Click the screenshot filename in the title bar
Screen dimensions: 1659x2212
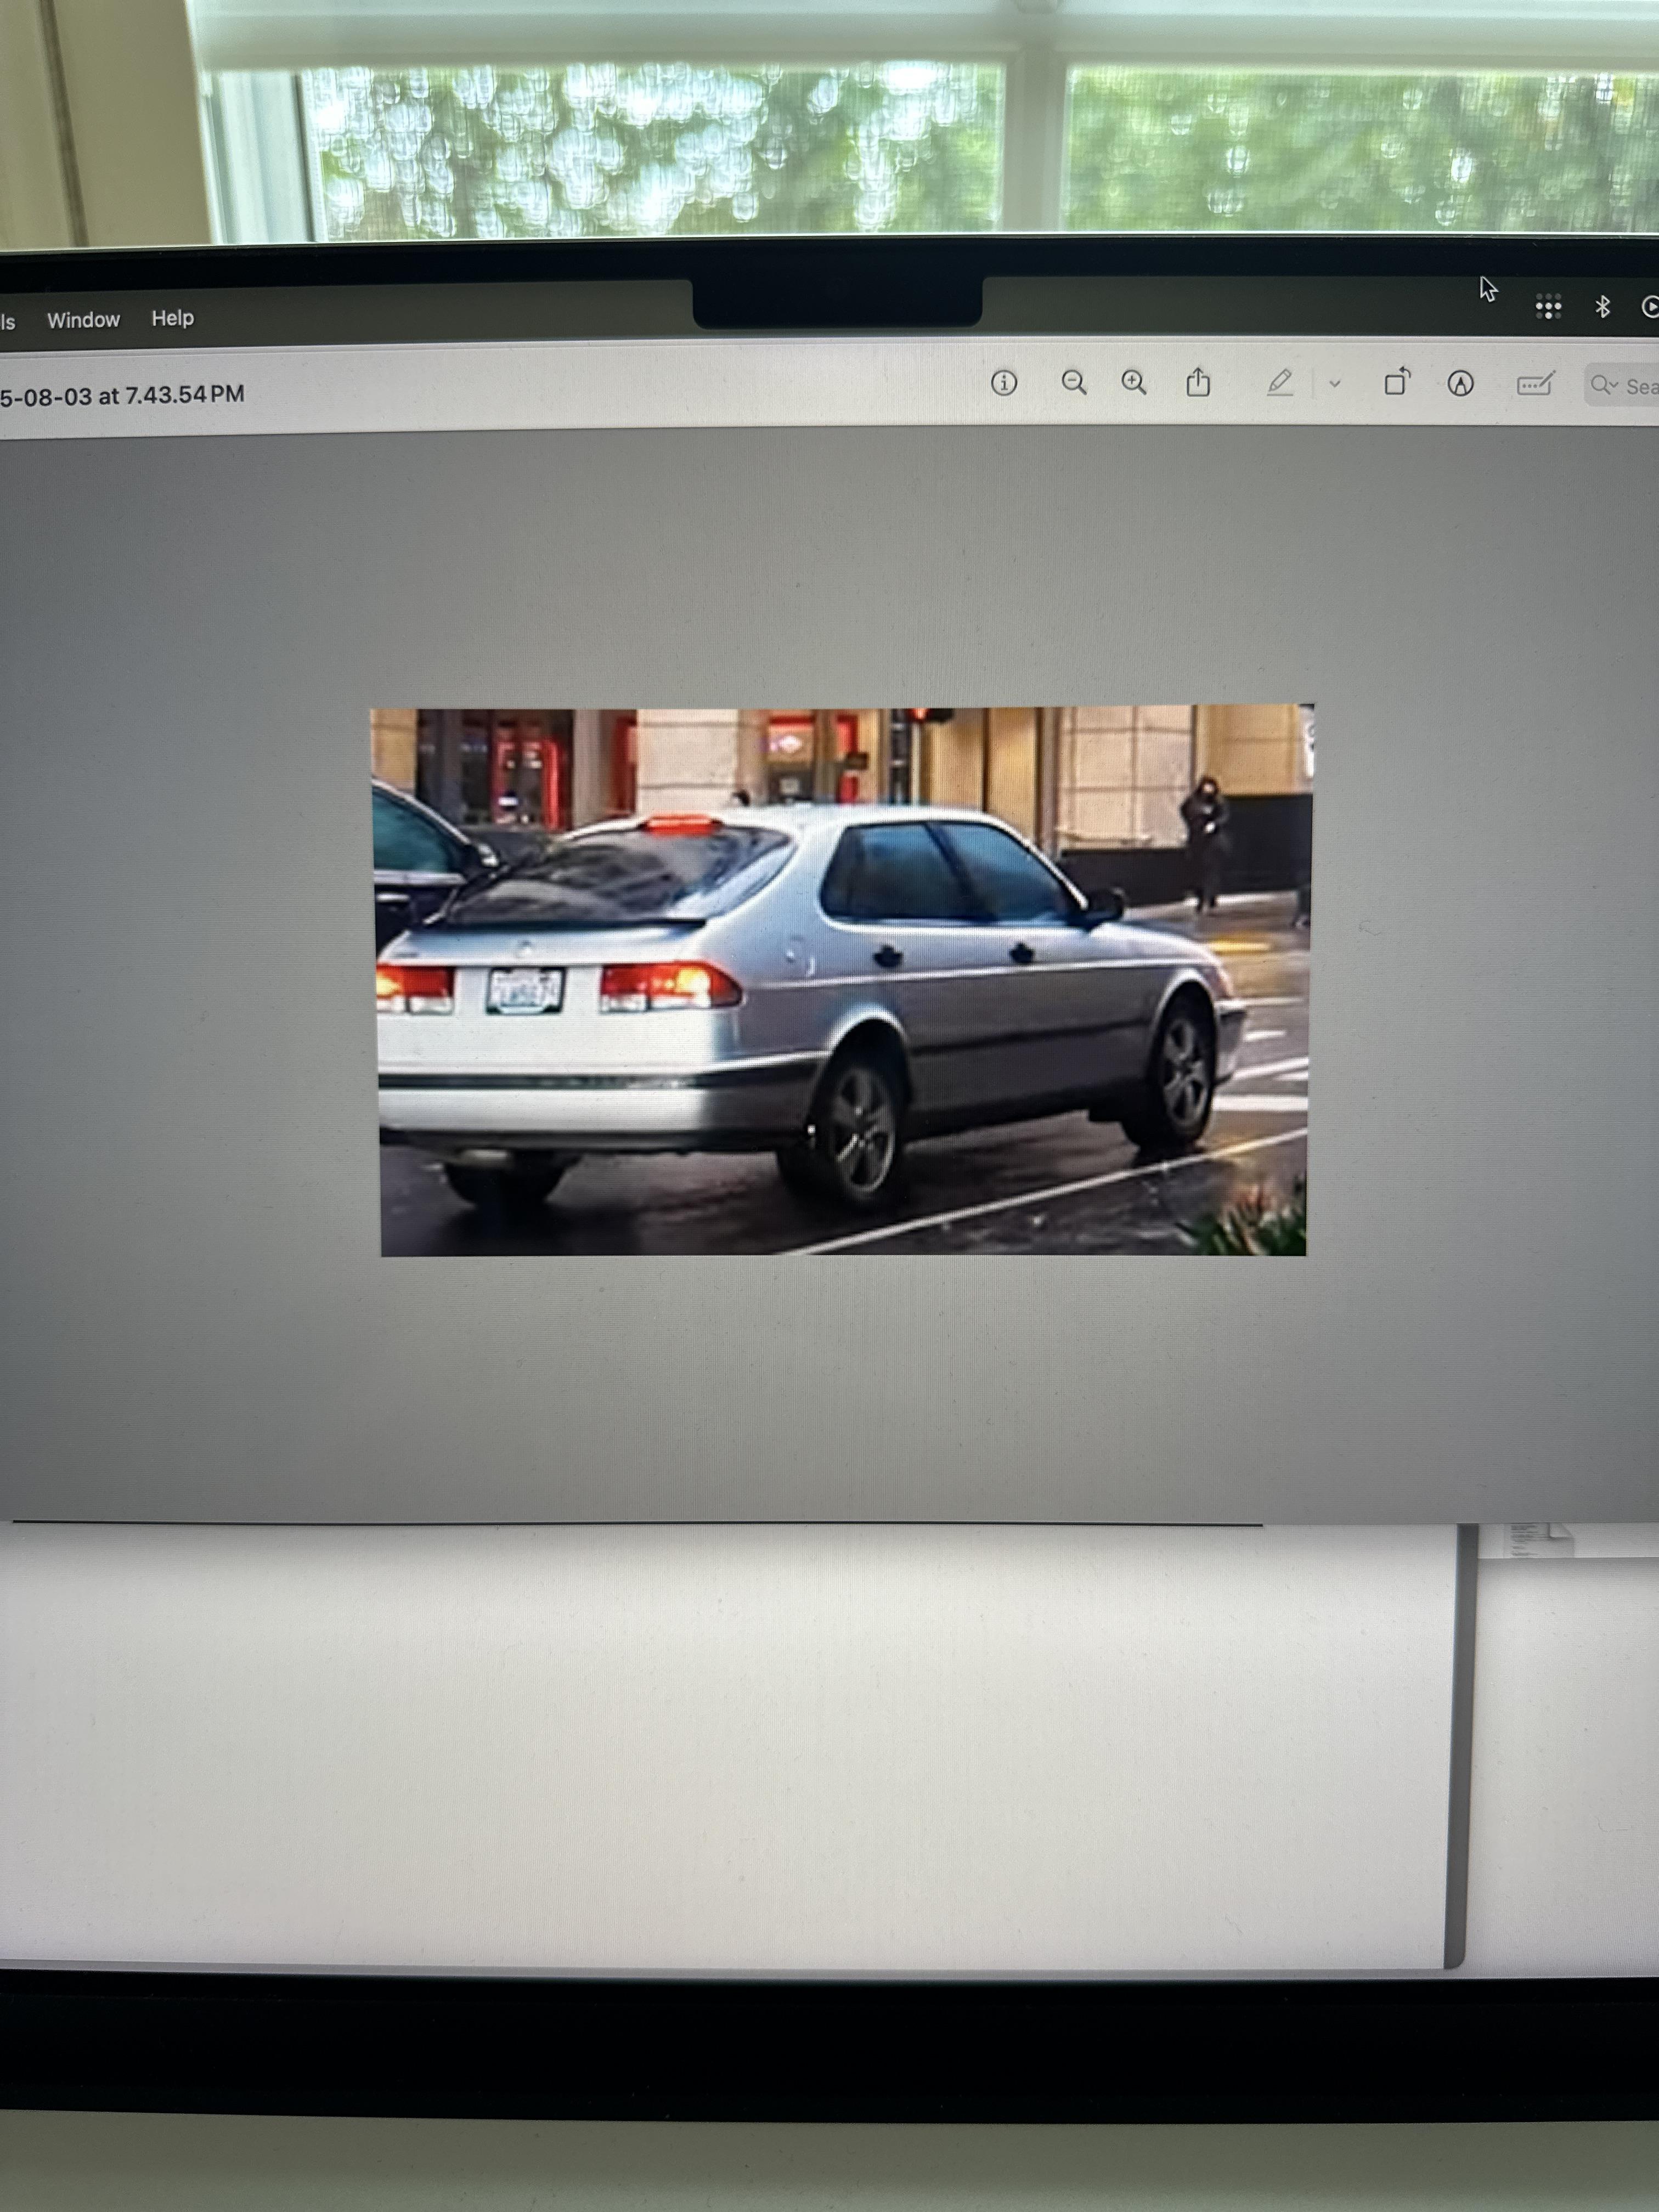click(120, 394)
